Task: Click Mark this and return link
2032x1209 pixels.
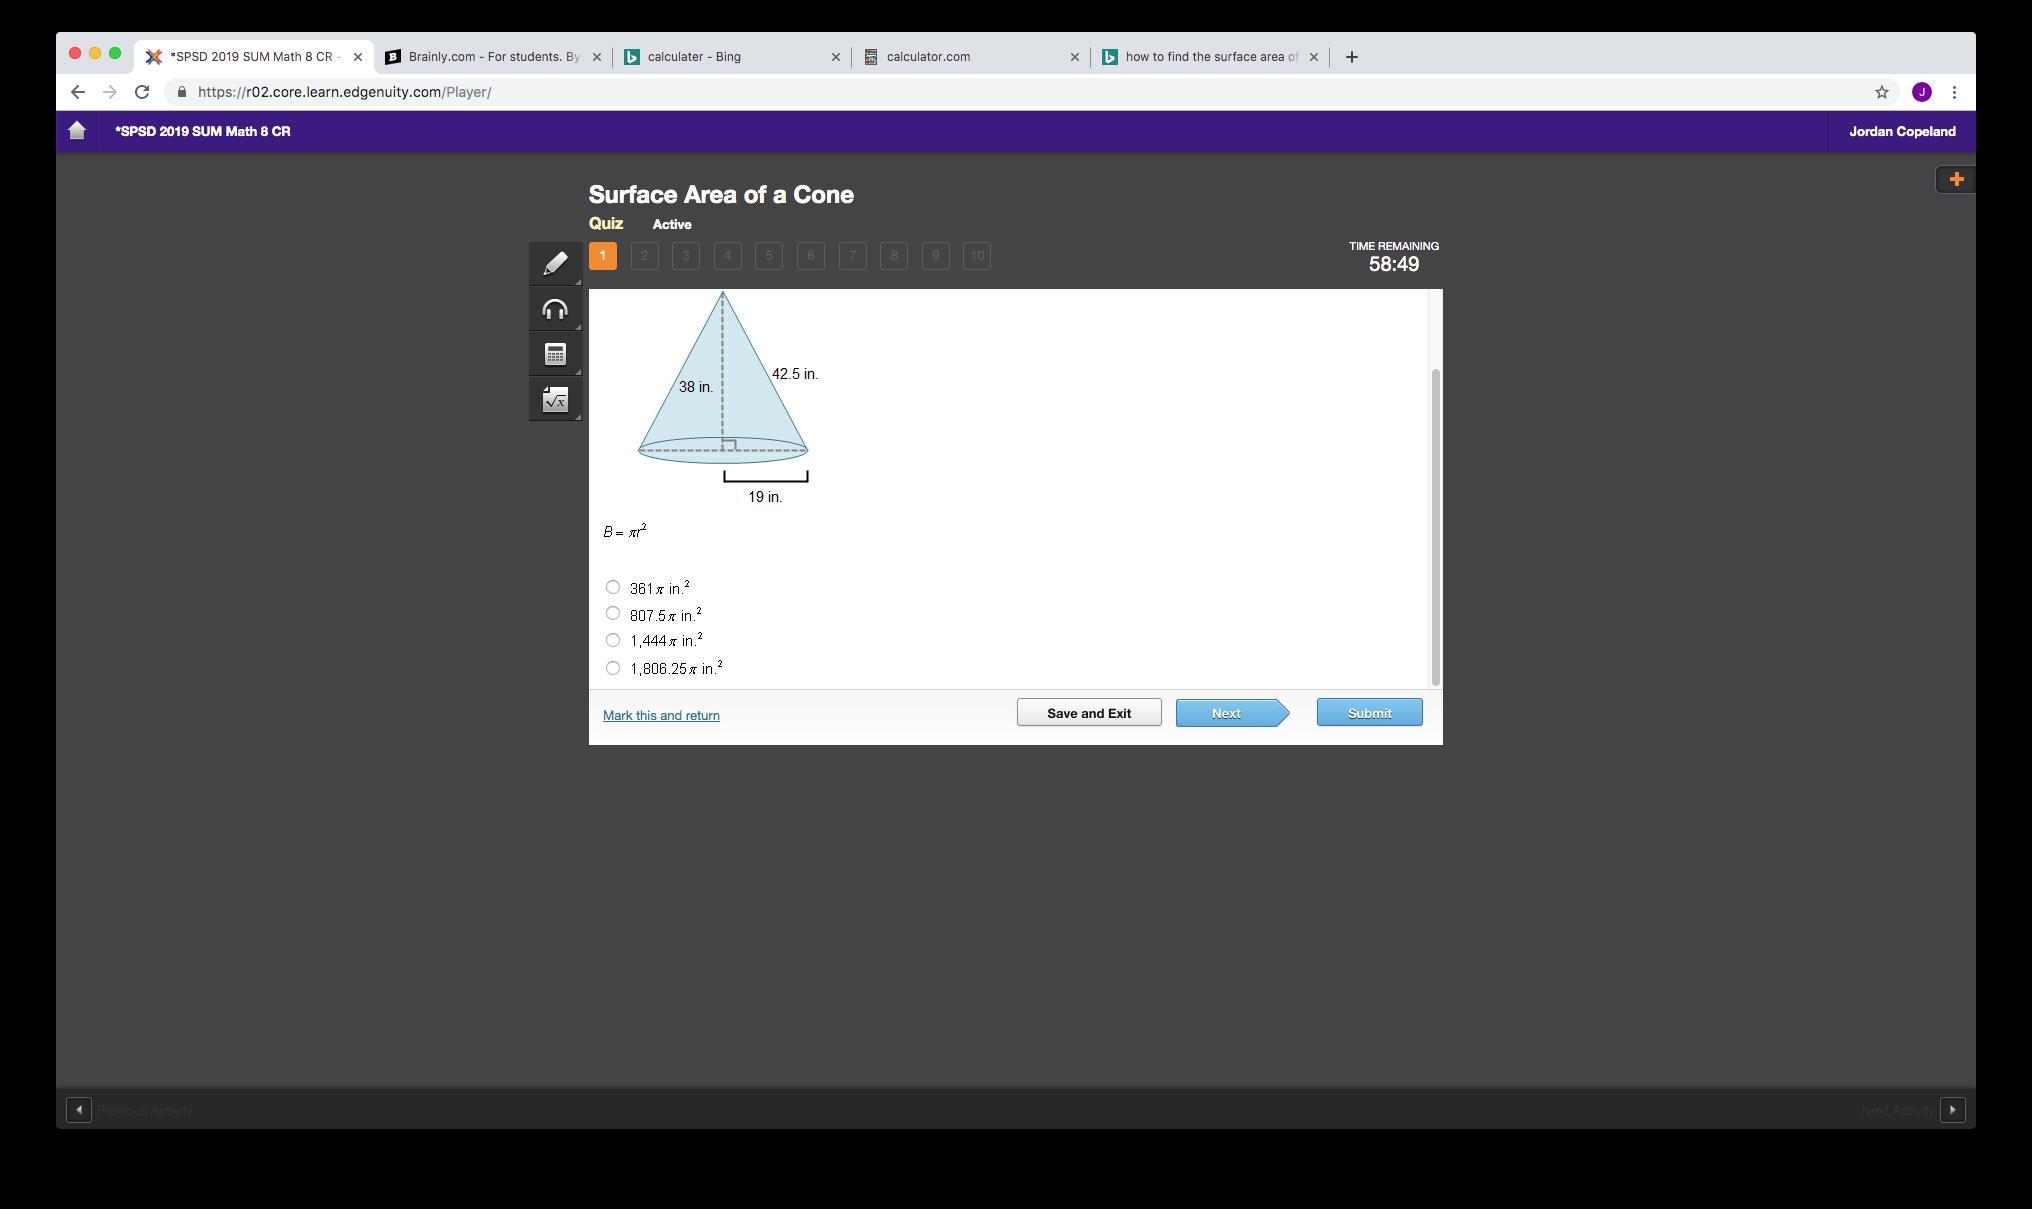Action: click(661, 715)
